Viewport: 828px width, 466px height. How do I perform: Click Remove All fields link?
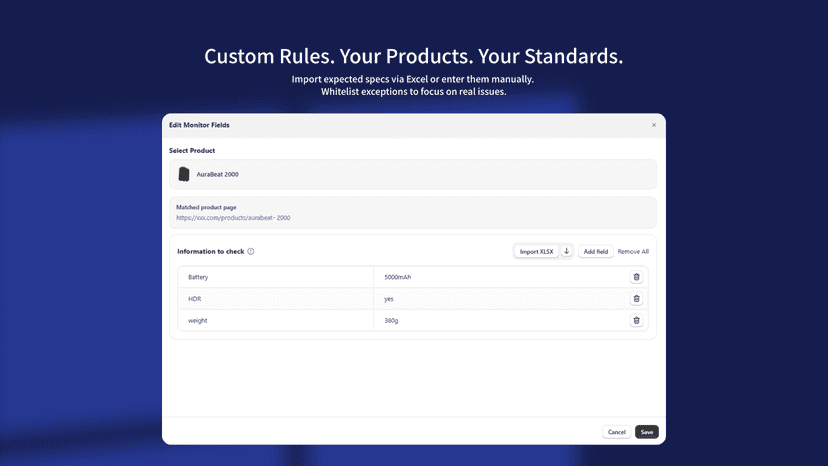[633, 251]
